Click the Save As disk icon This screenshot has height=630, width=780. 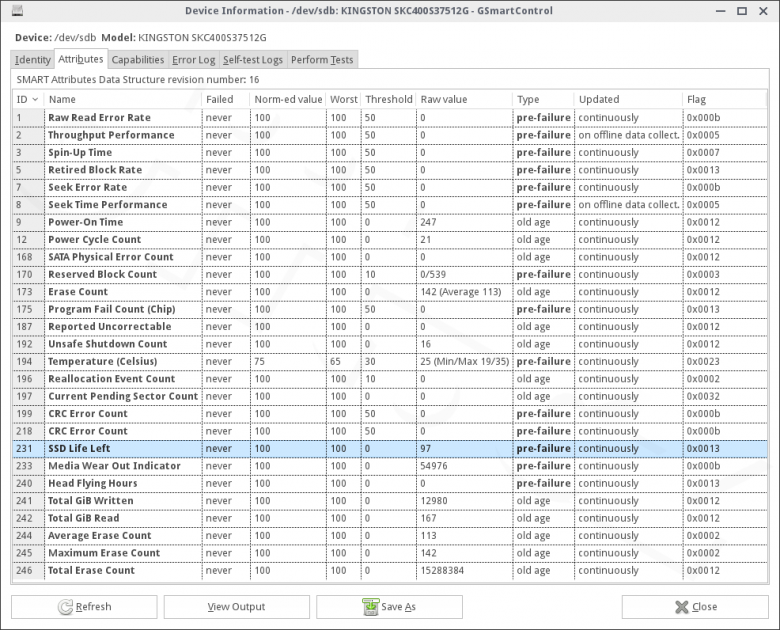pos(370,607)
